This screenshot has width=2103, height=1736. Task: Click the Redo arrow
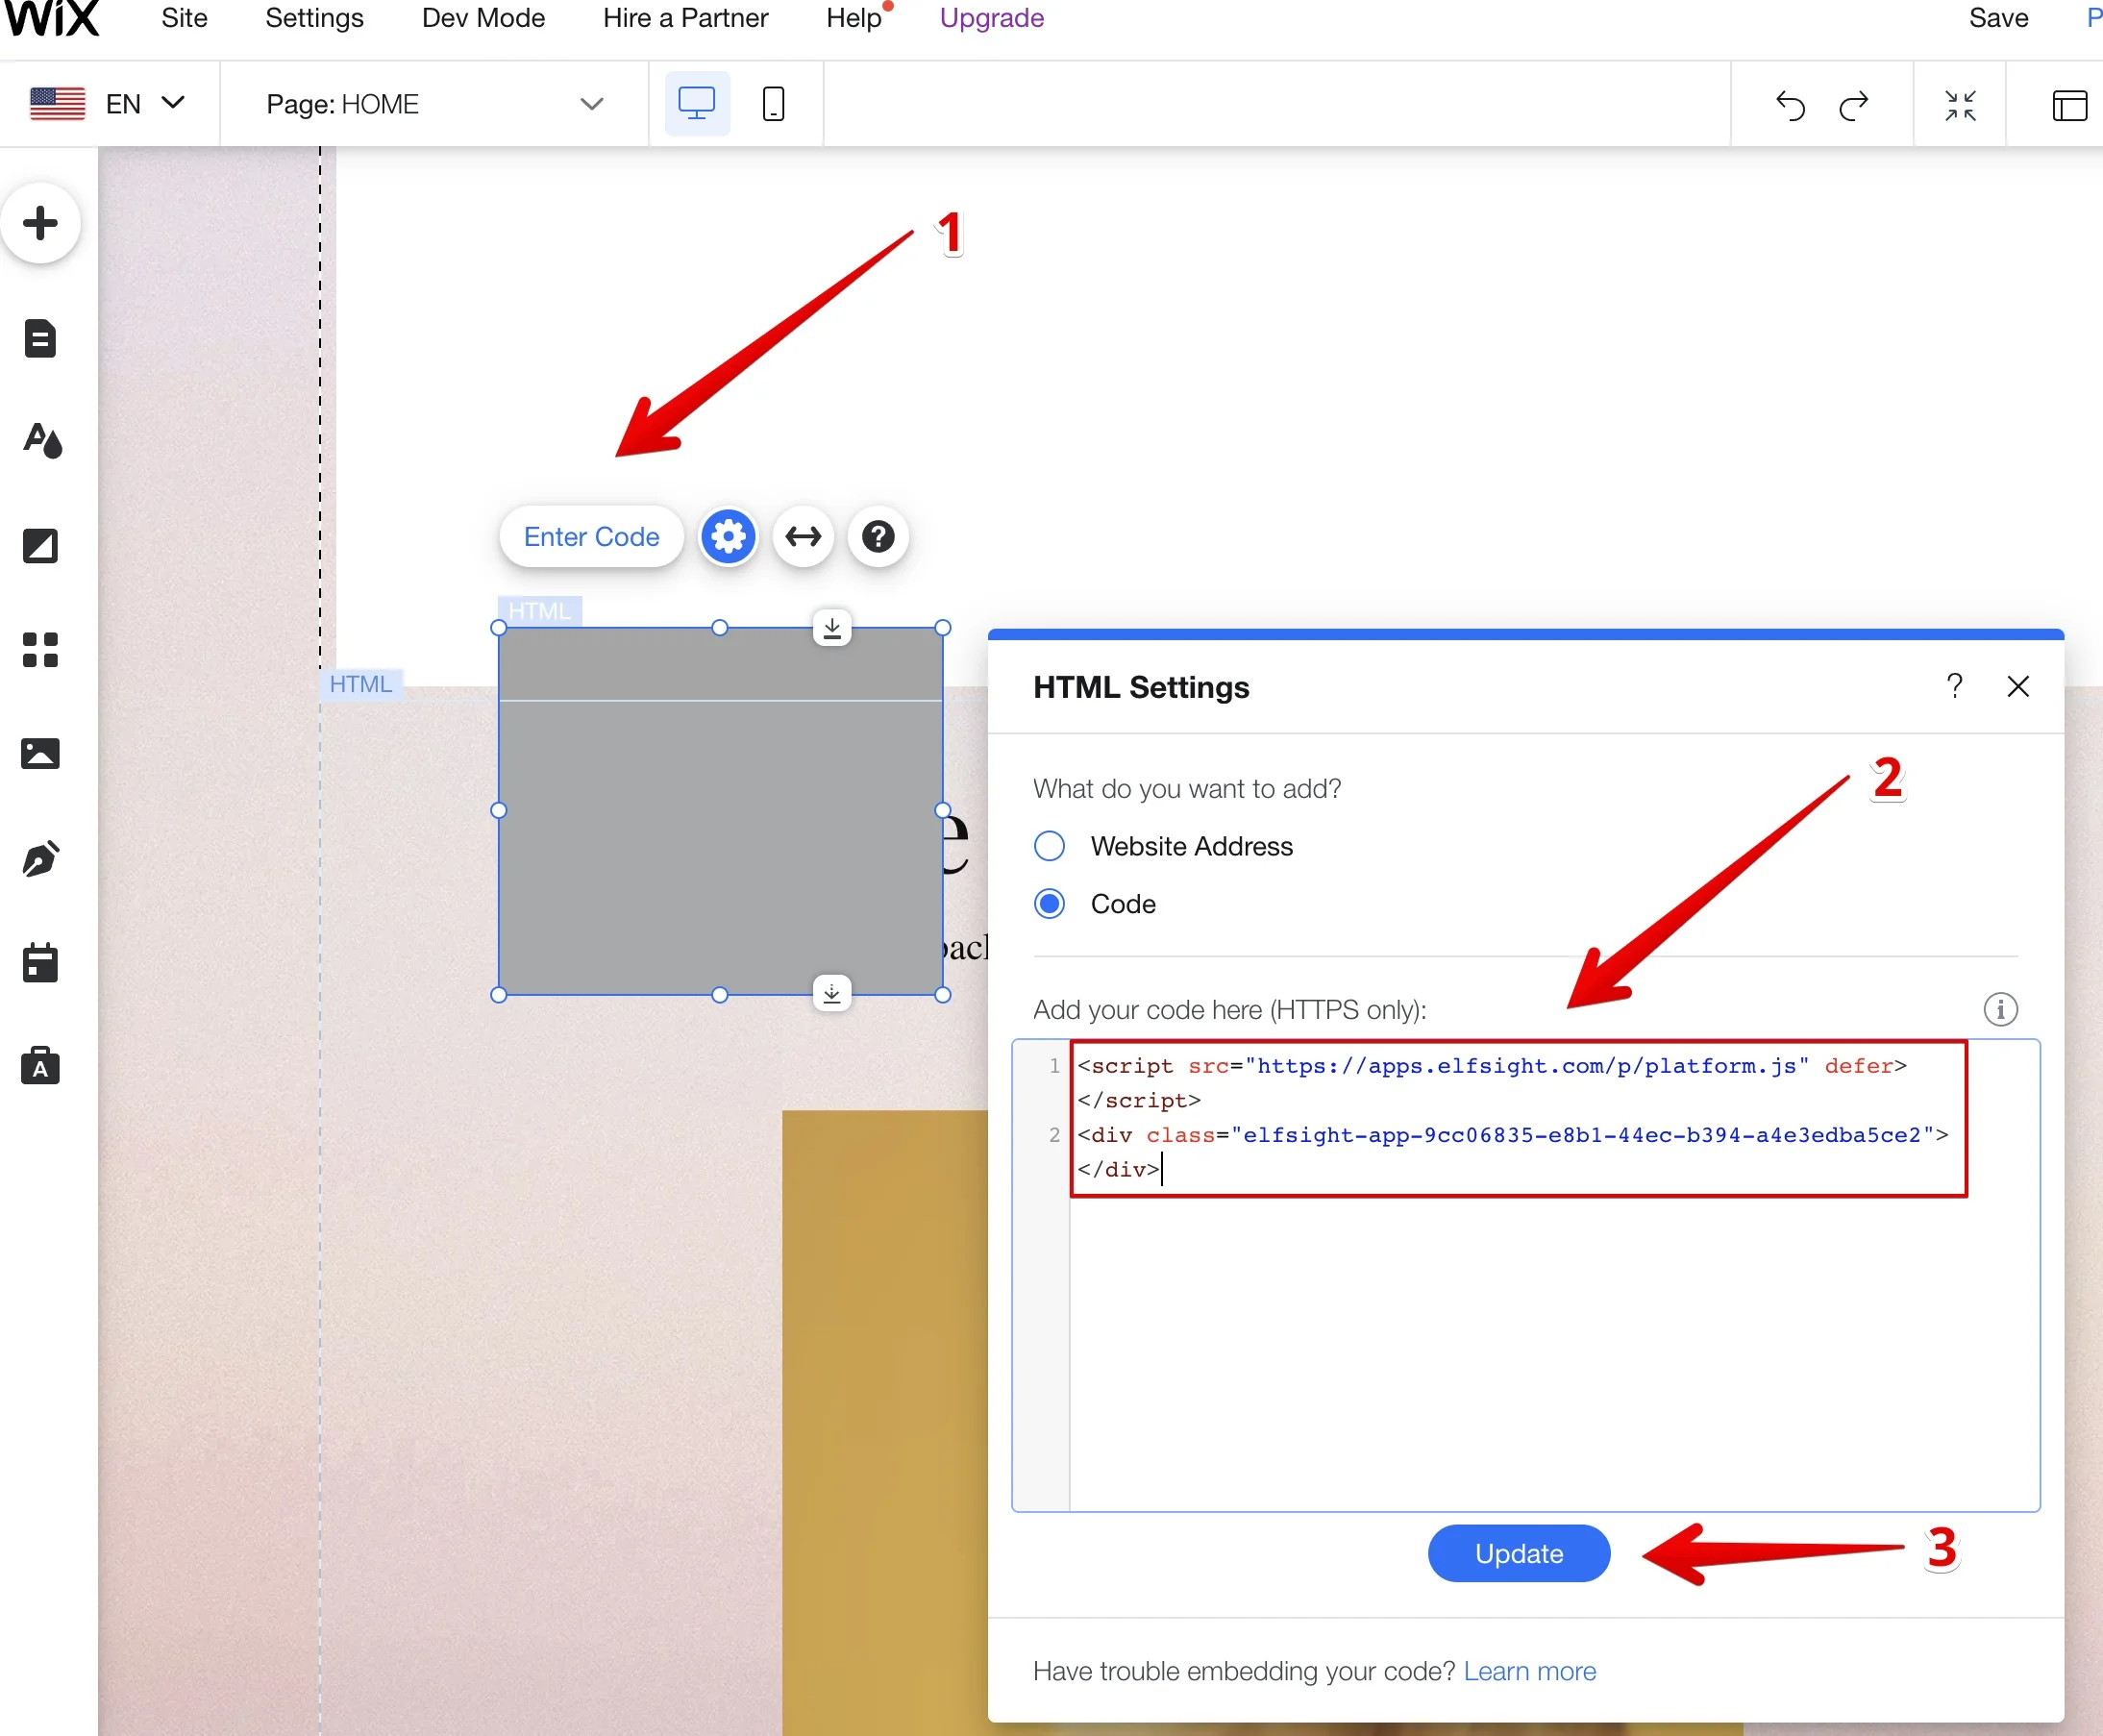(1854, 104)
